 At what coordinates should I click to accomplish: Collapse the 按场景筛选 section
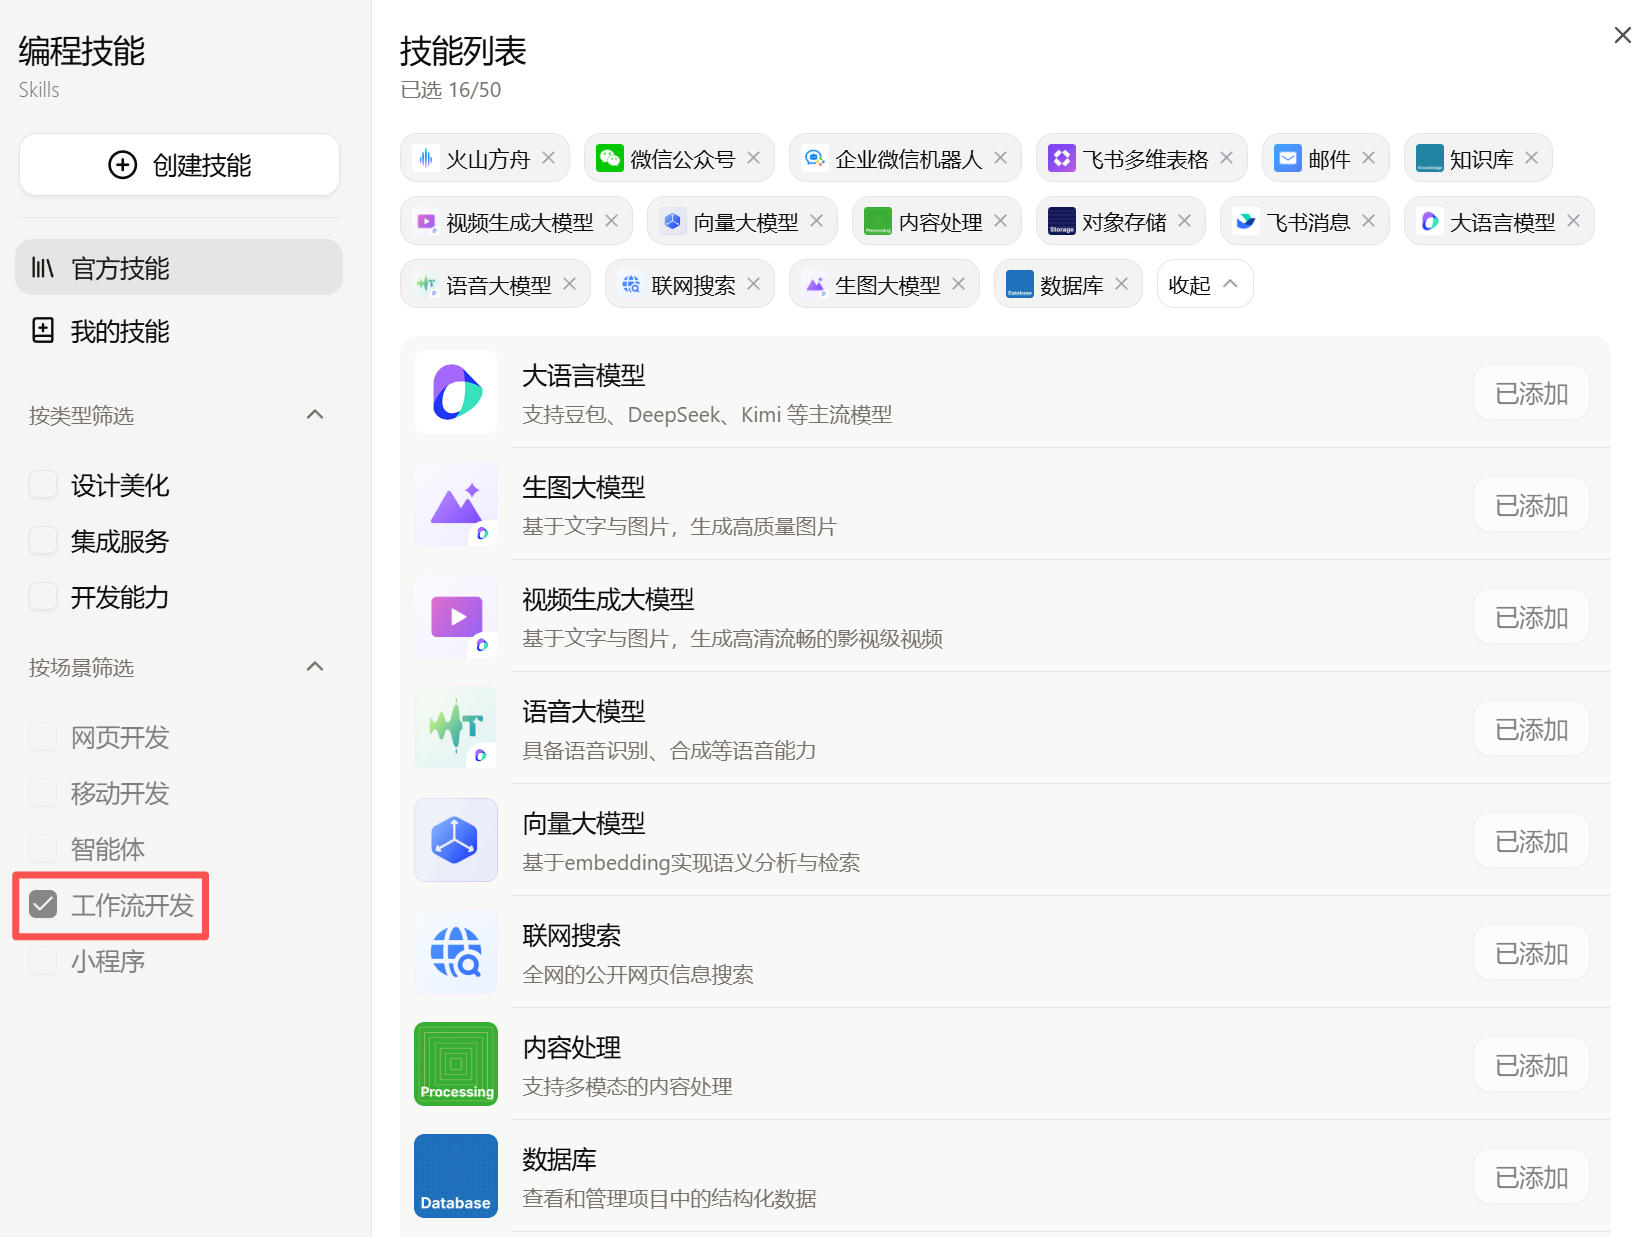coord(315,667)
